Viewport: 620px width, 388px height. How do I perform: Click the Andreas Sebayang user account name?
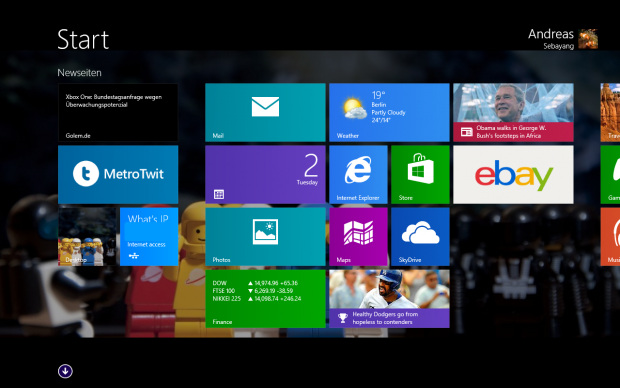point(551,39)
